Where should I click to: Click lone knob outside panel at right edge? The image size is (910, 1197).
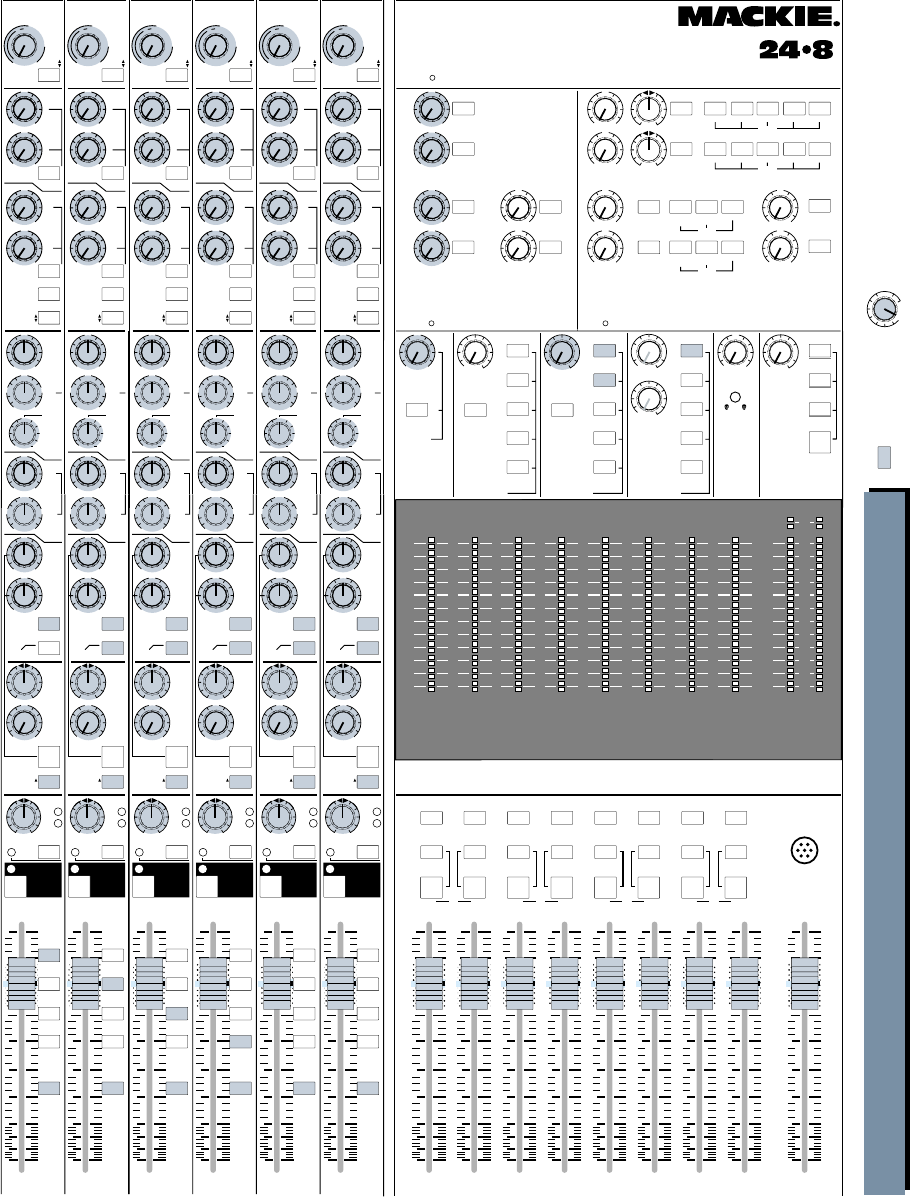[883, 309]
